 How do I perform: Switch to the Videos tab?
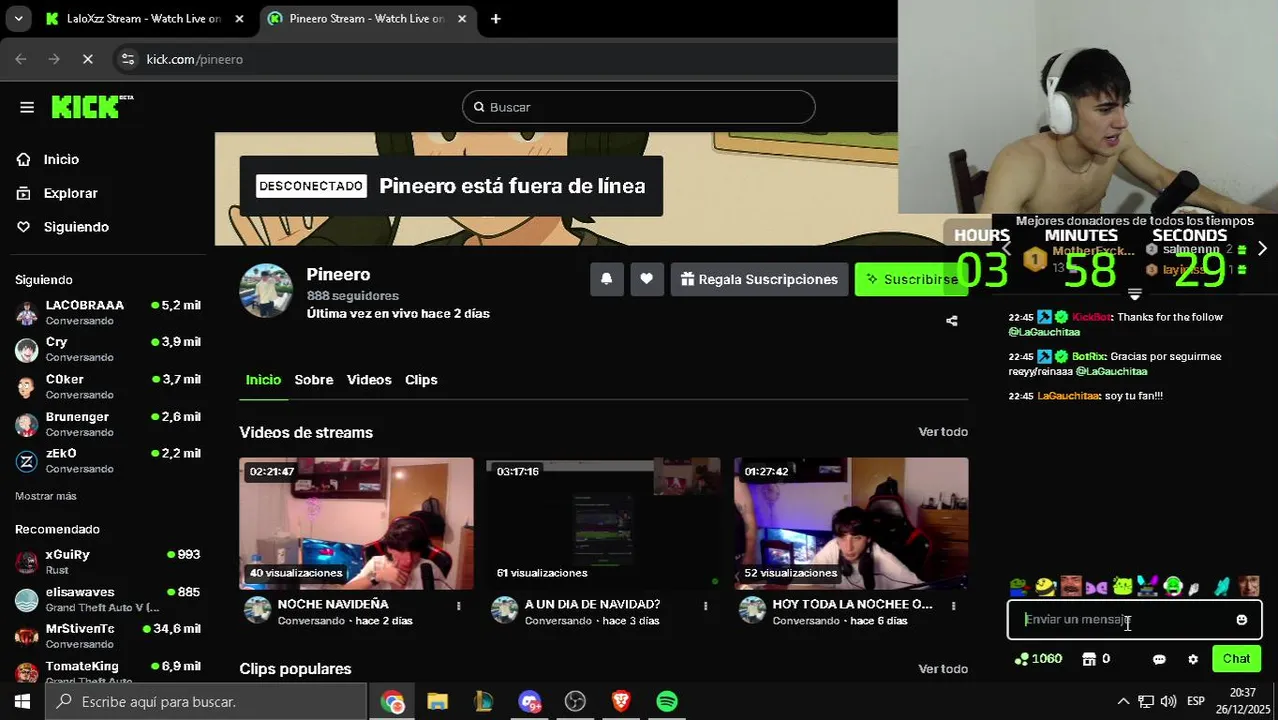[369, 380]
